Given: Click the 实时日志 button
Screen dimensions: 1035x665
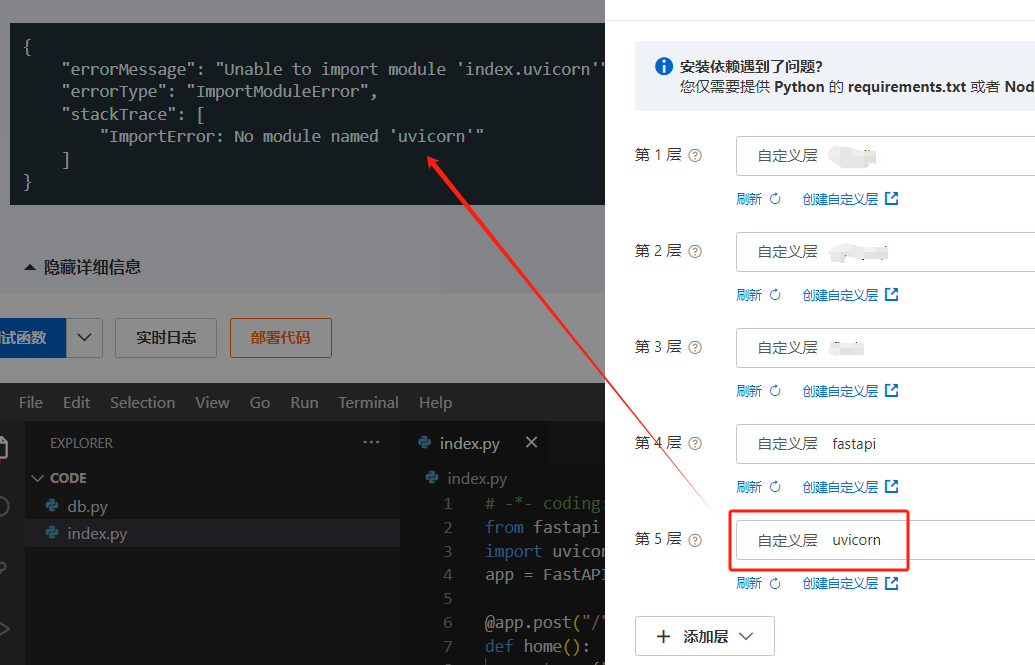Looking at the screenshot, I should pos(166,337).
